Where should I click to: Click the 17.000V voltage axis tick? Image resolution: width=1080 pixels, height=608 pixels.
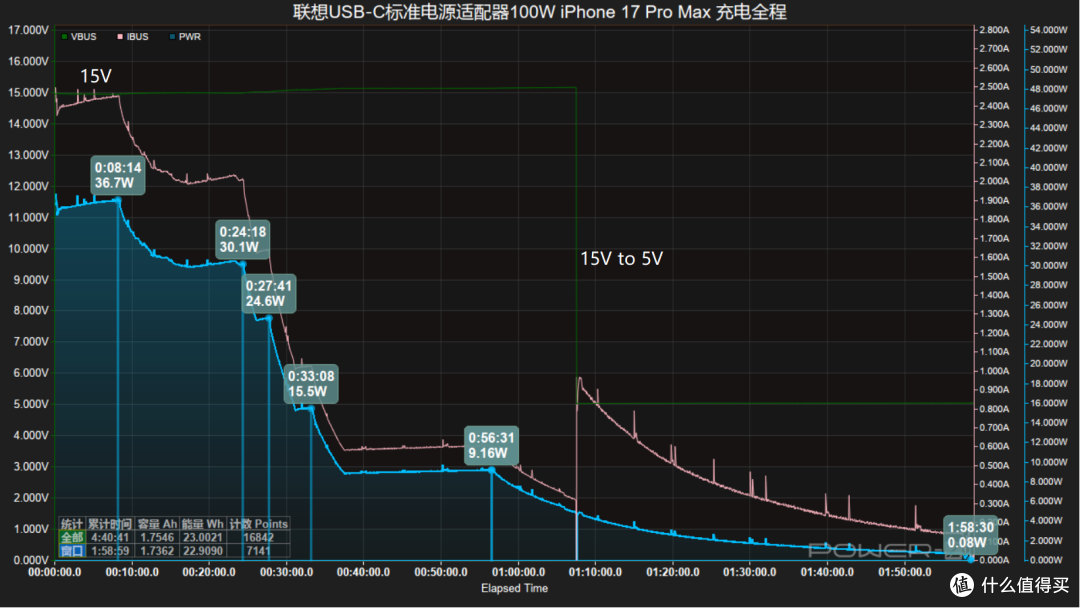[x=28, y=30]
